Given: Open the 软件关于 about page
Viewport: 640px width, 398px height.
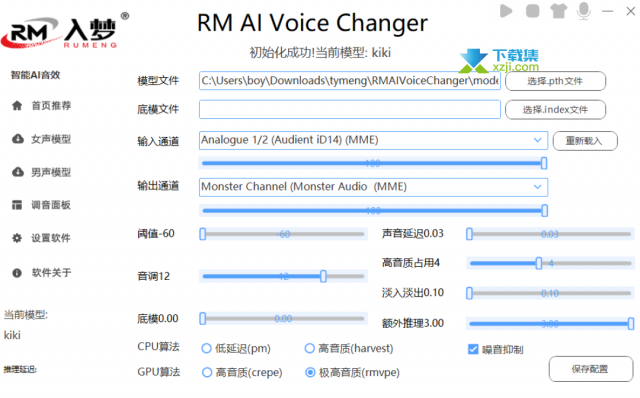Looking at the screenshot, I should (51, 272).
